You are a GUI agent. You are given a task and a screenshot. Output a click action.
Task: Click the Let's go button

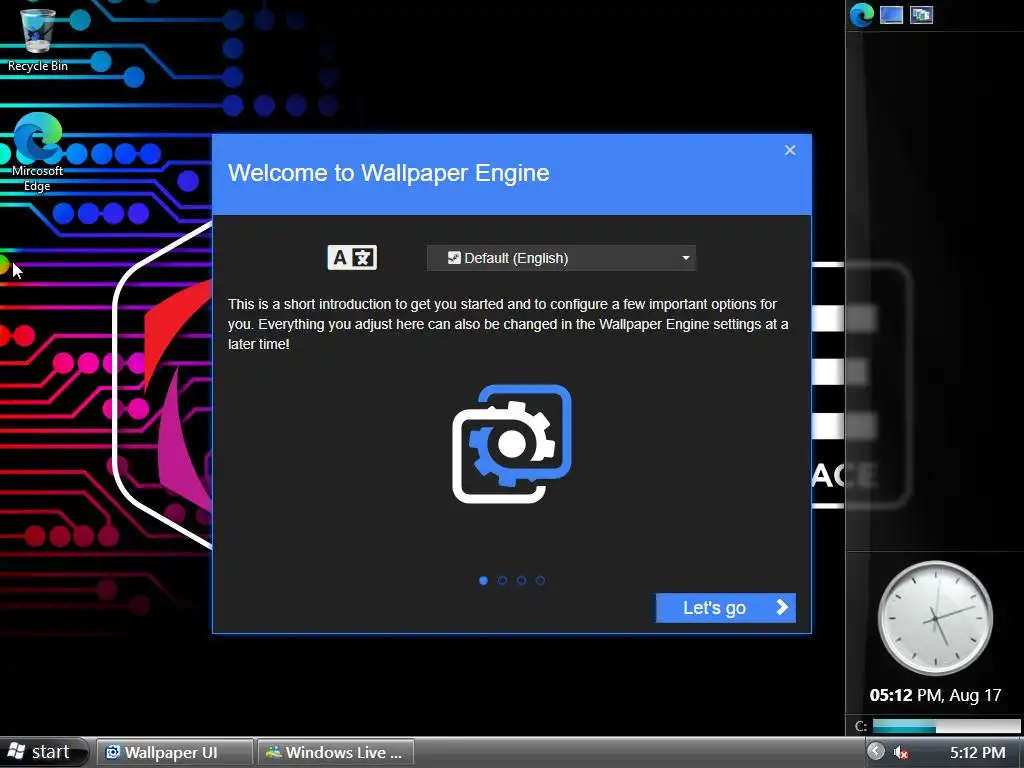[726, 608]
